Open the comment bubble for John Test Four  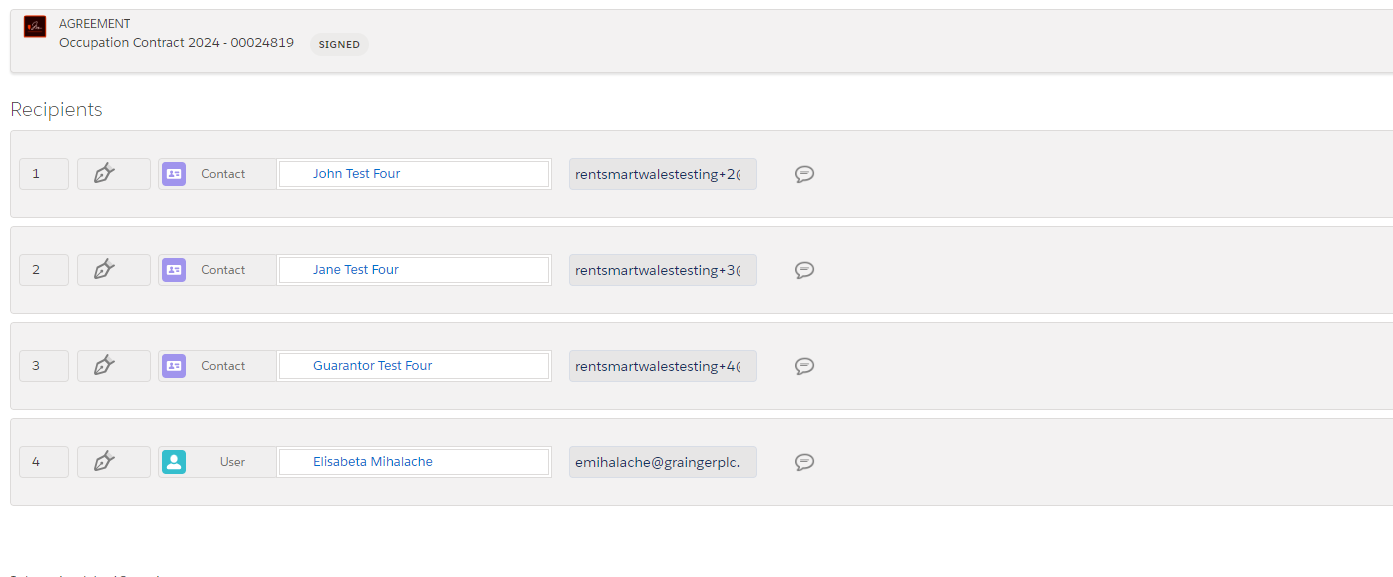[x=804, y=173]
